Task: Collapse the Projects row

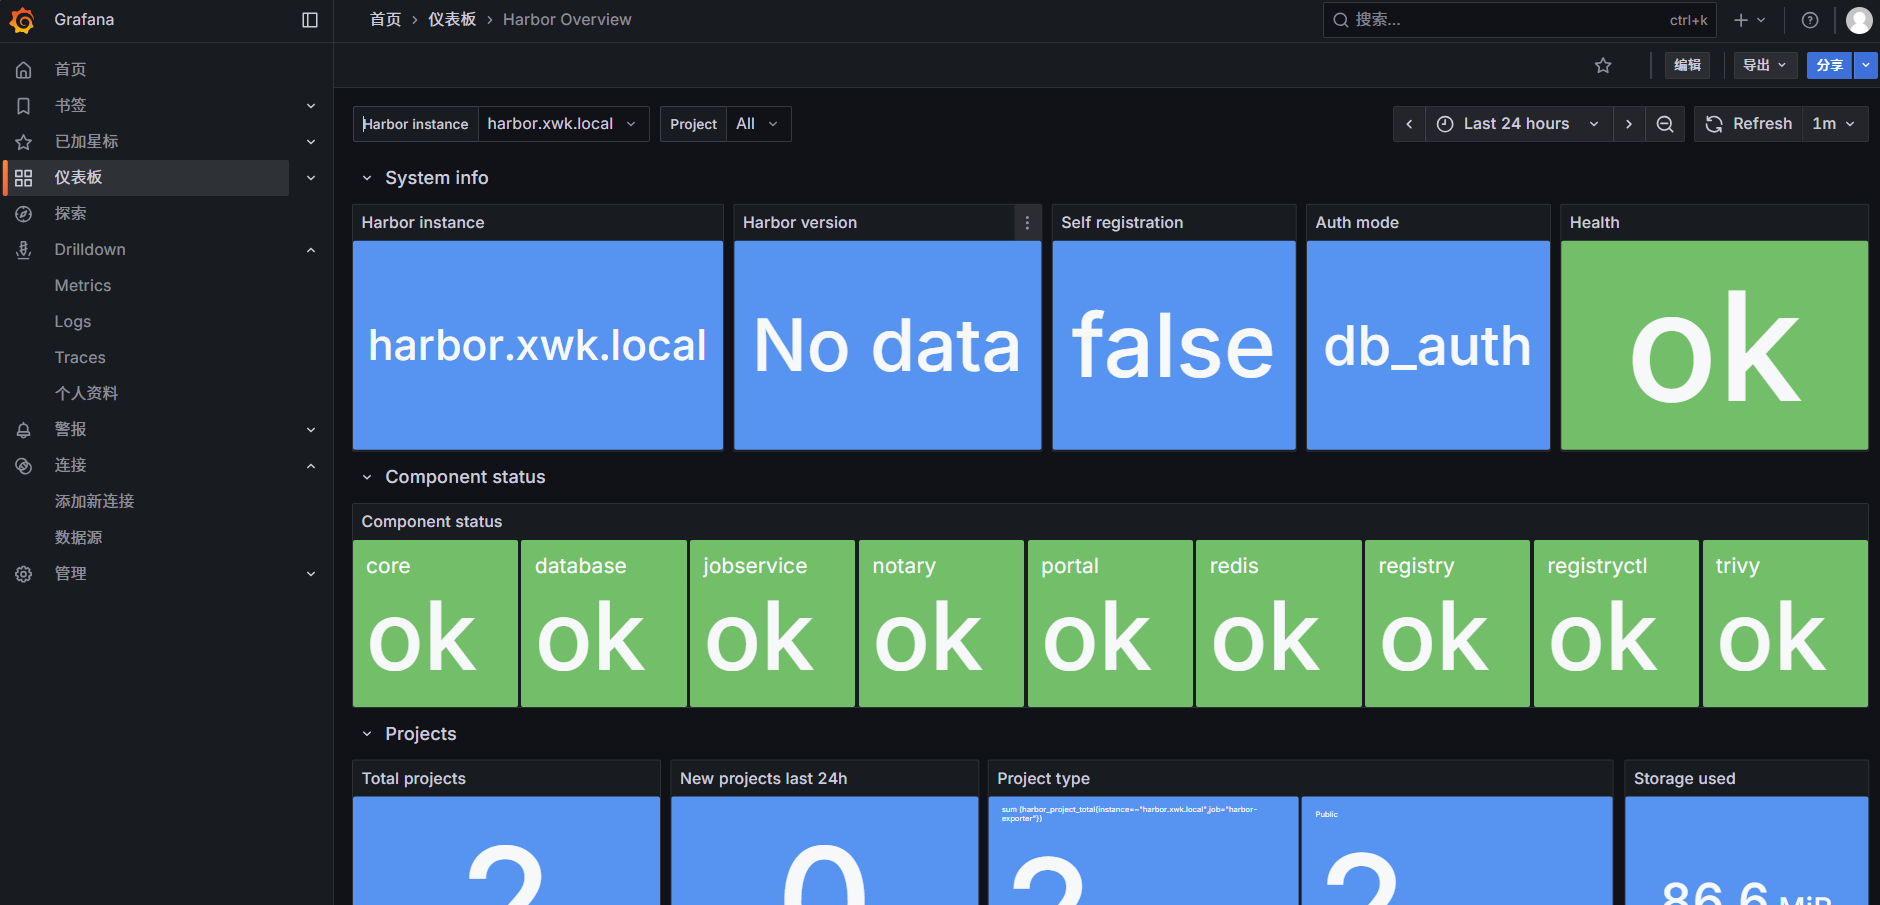Action: pyautogui.click(x=367, y=734)
